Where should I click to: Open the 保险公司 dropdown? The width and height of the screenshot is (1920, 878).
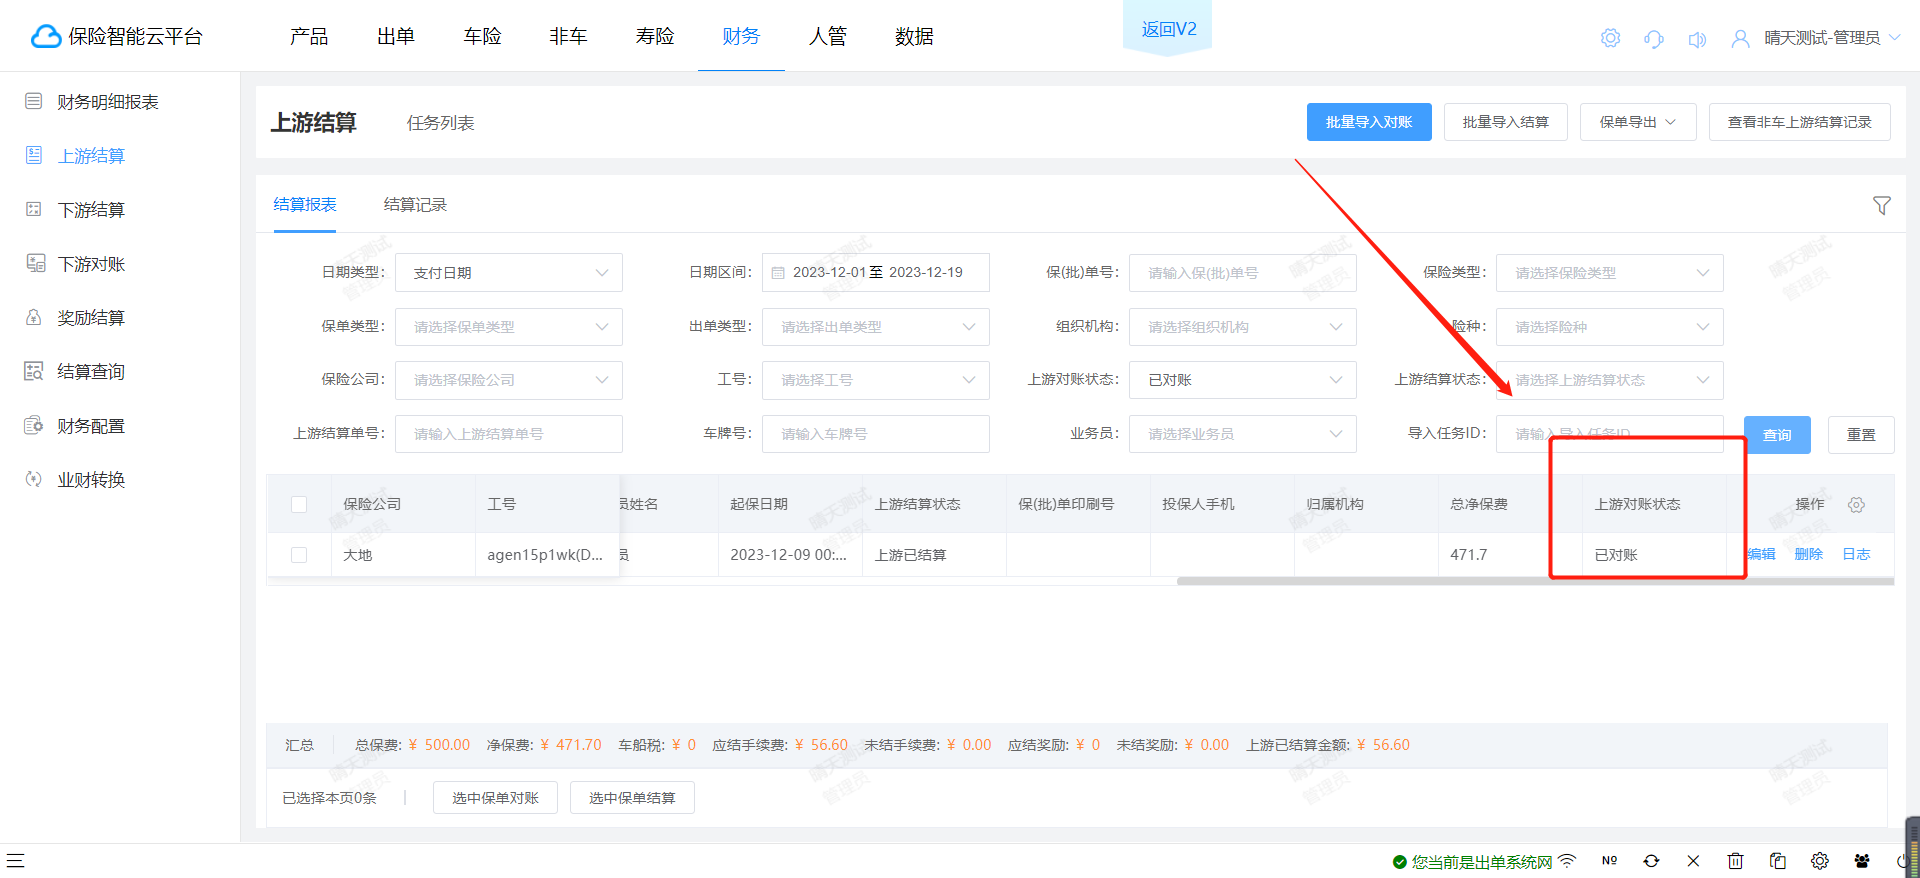coord(509,380)
